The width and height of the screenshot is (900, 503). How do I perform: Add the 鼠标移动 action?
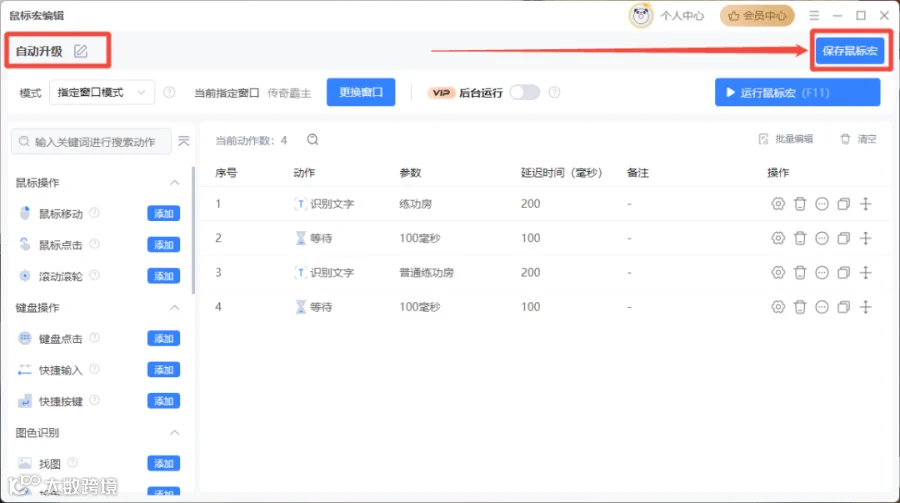click(164, 214)
